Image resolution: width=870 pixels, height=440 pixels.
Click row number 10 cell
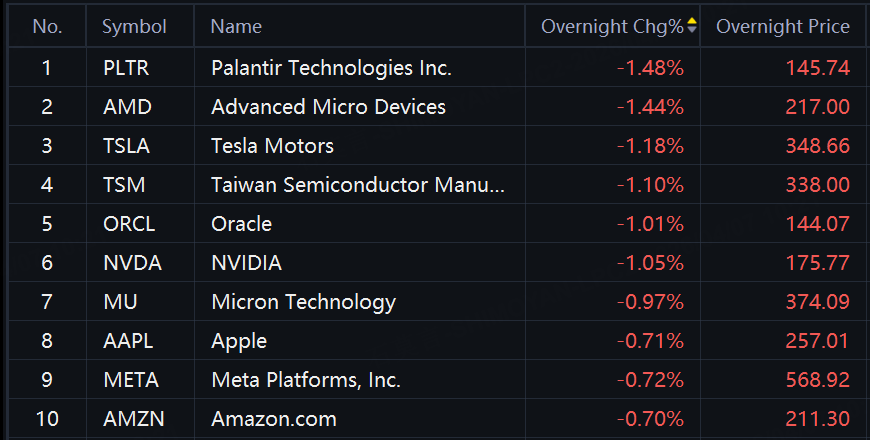(47, 419)
